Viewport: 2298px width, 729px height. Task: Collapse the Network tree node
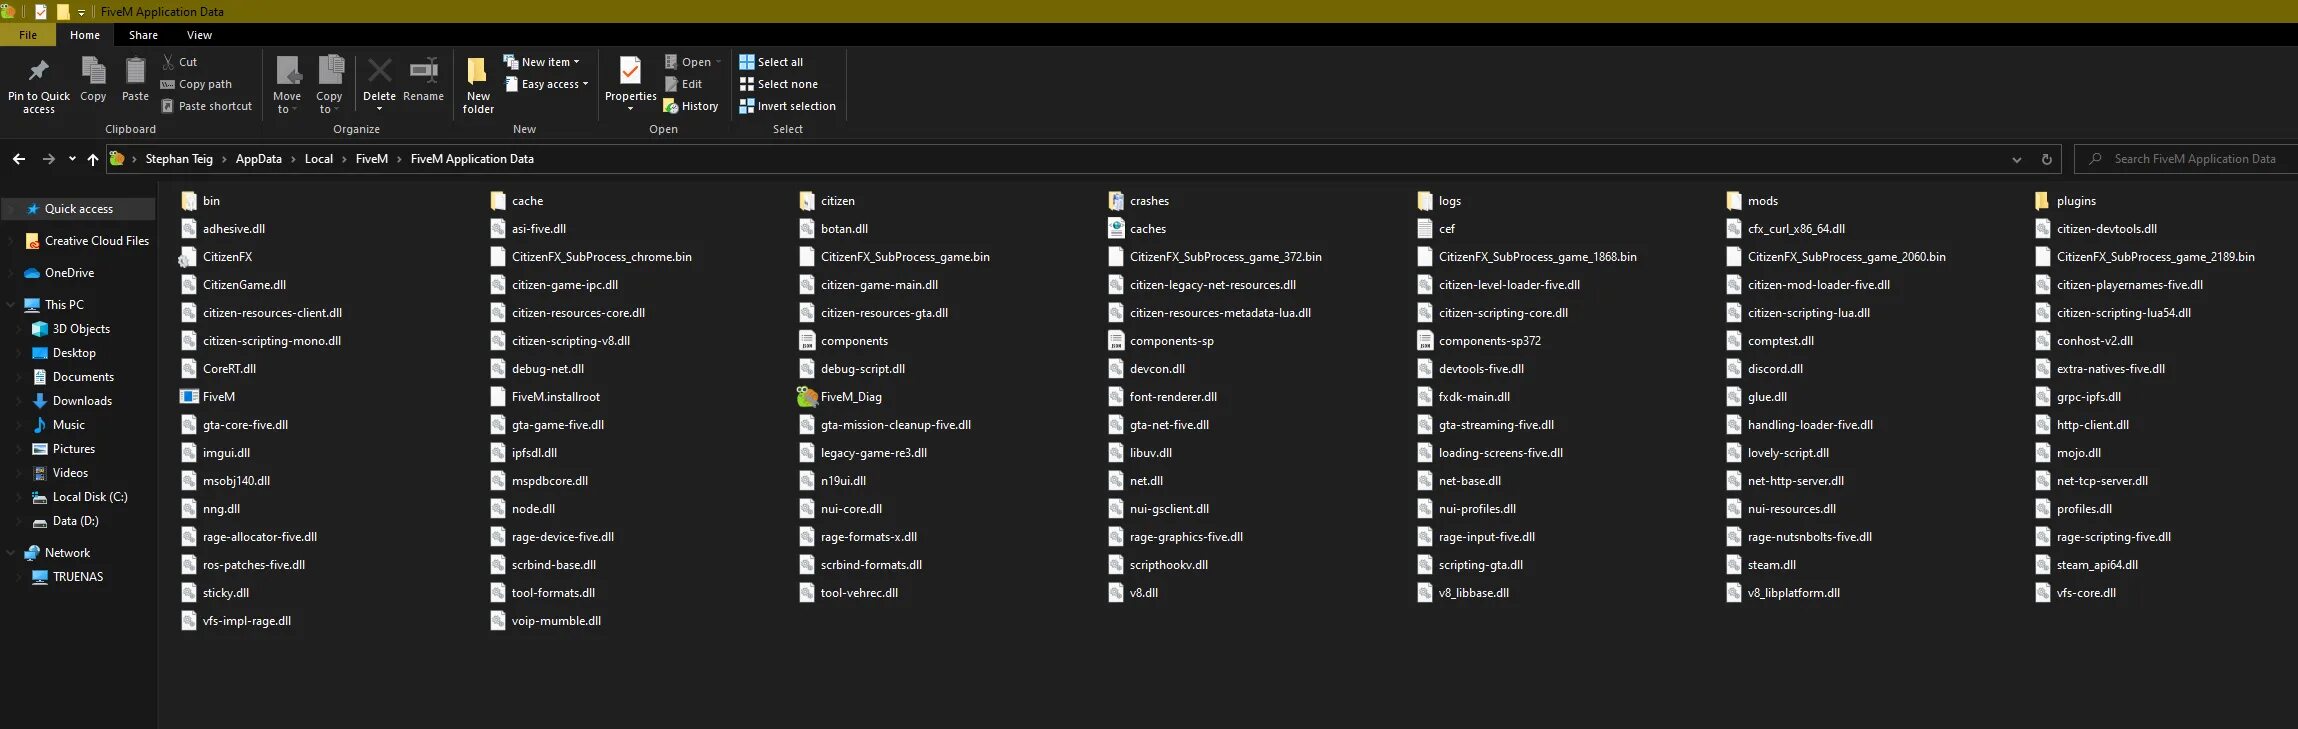click(x=11, y=553)
